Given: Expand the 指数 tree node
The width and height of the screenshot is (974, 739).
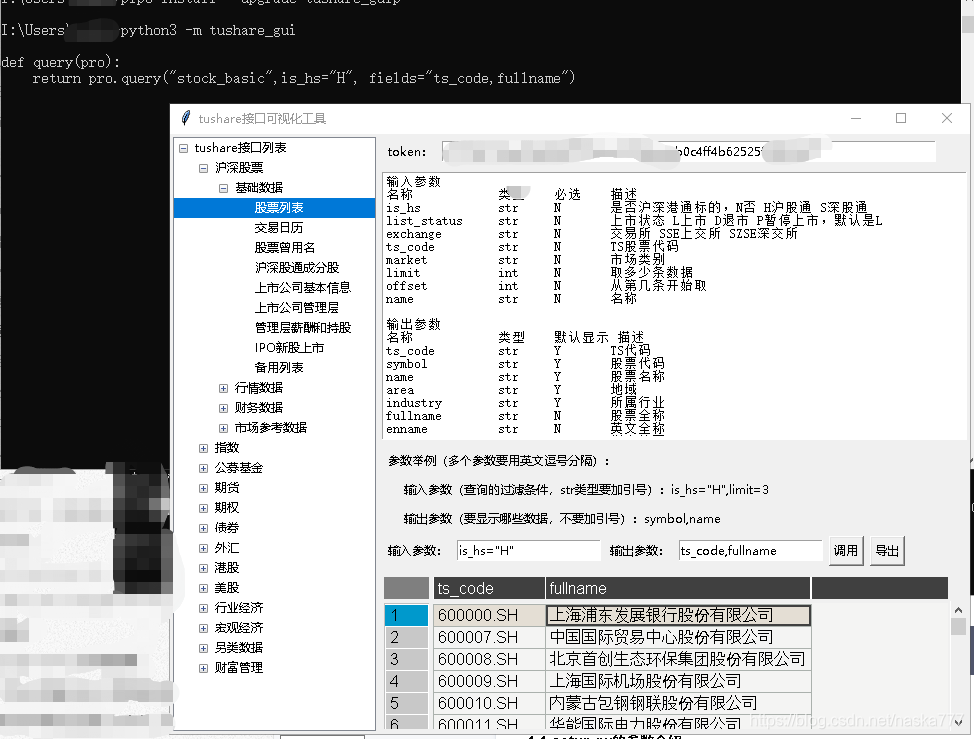Looking at the screenshot, I should pyautogui.click(x=203, y=448).
